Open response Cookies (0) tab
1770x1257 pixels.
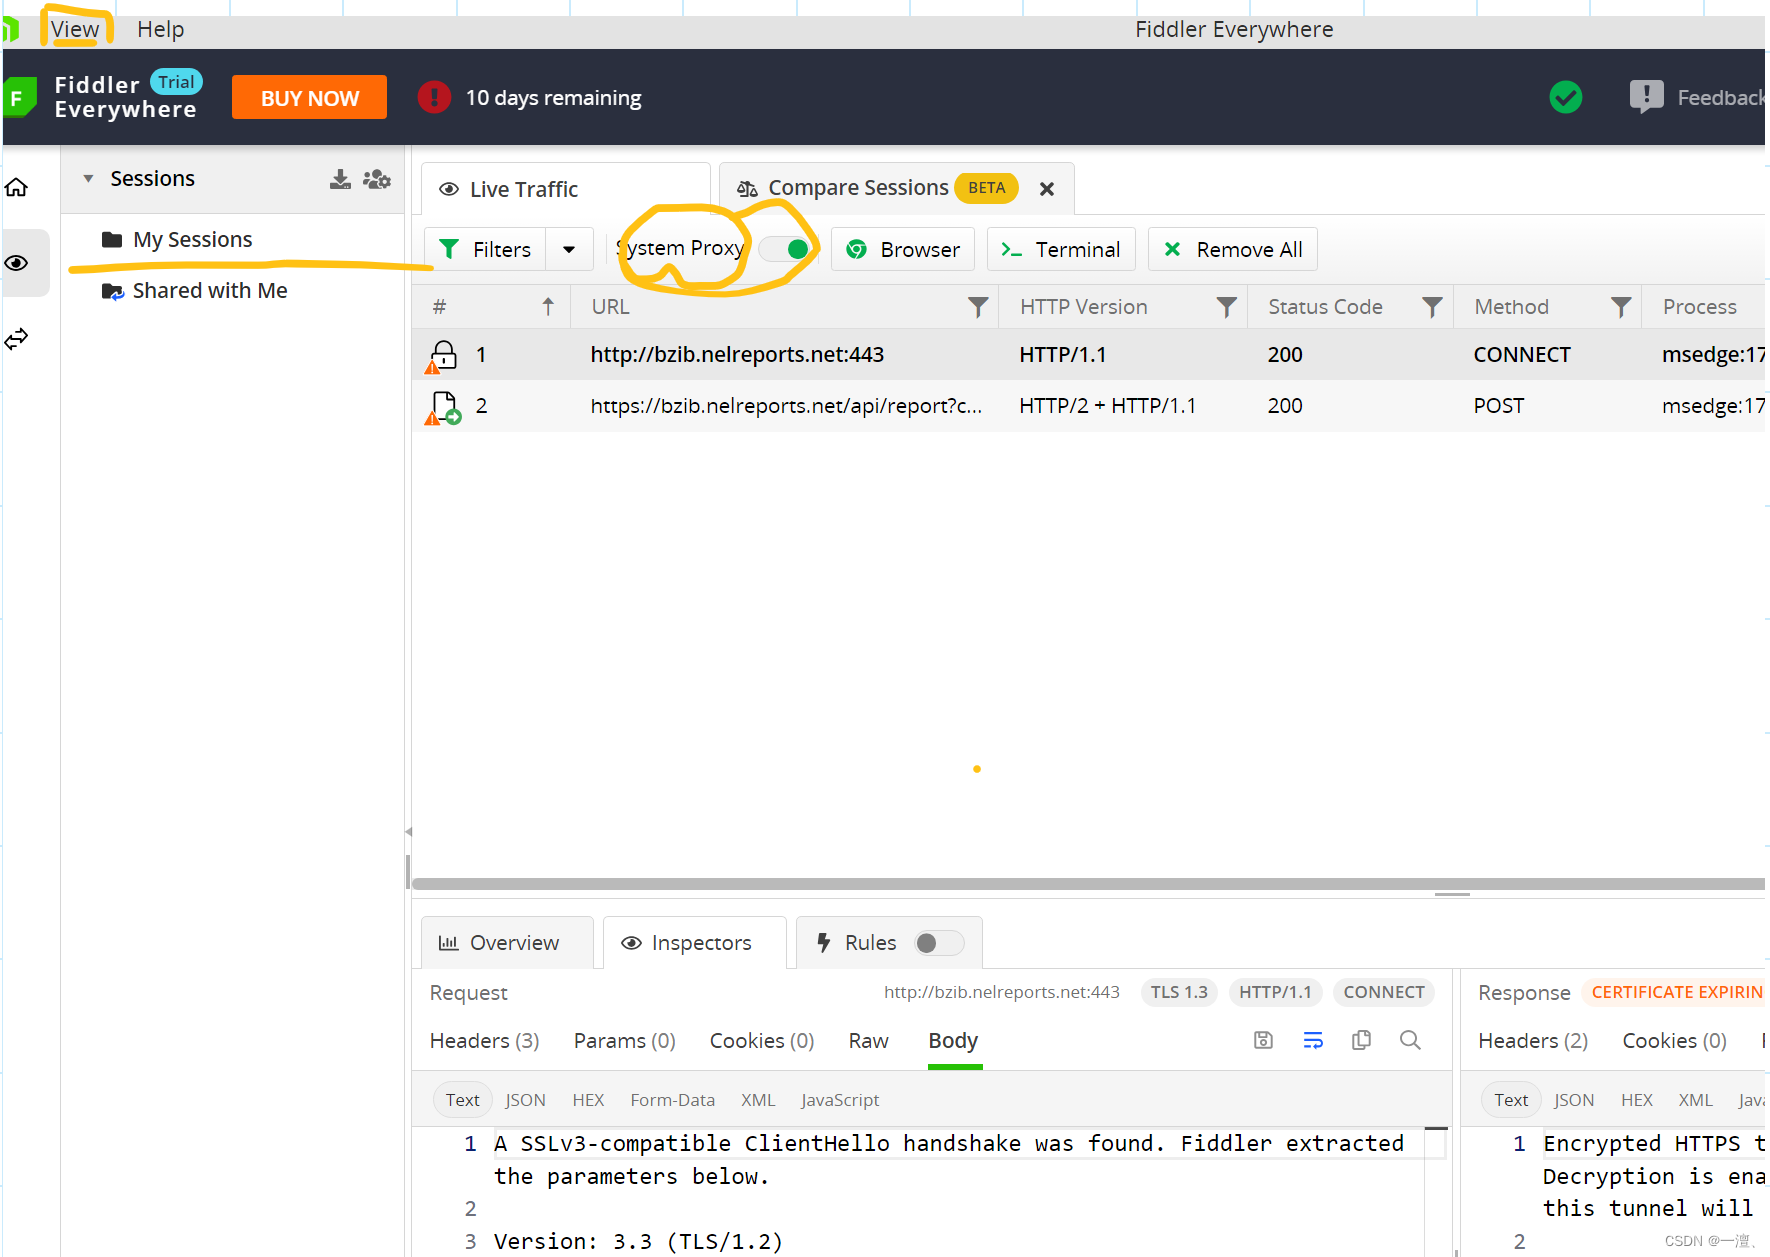click(1674, 1041)
